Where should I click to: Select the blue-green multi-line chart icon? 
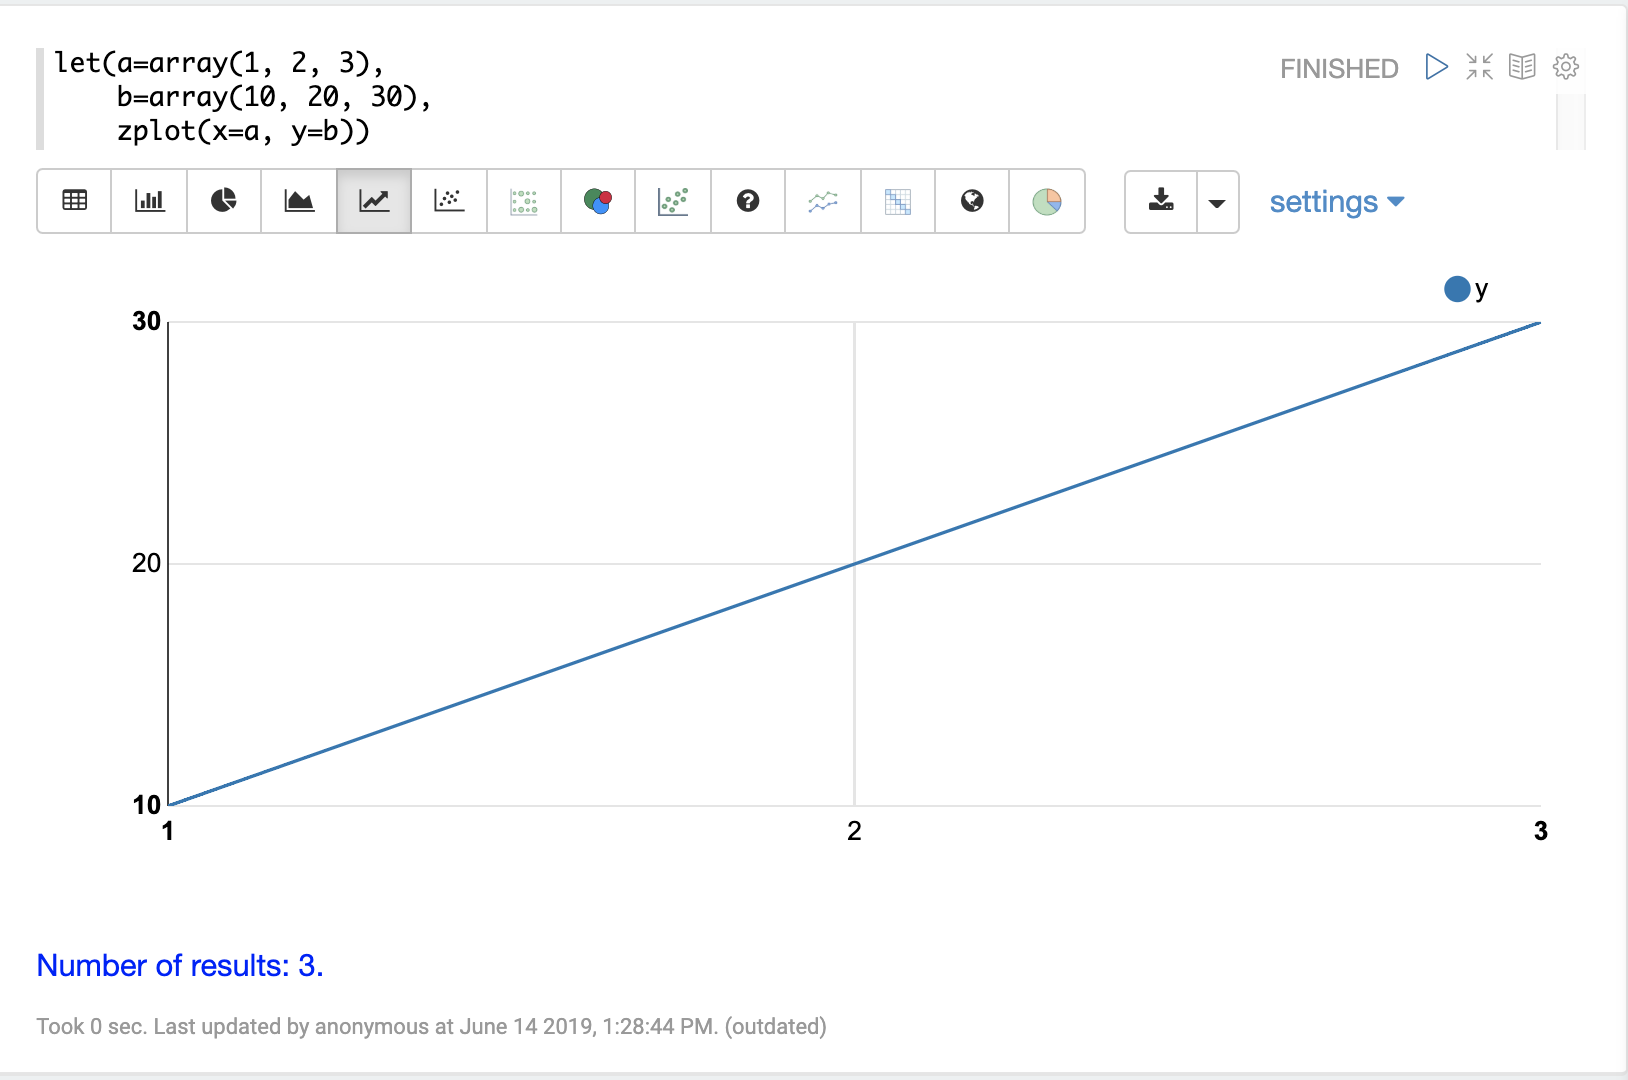823,201
